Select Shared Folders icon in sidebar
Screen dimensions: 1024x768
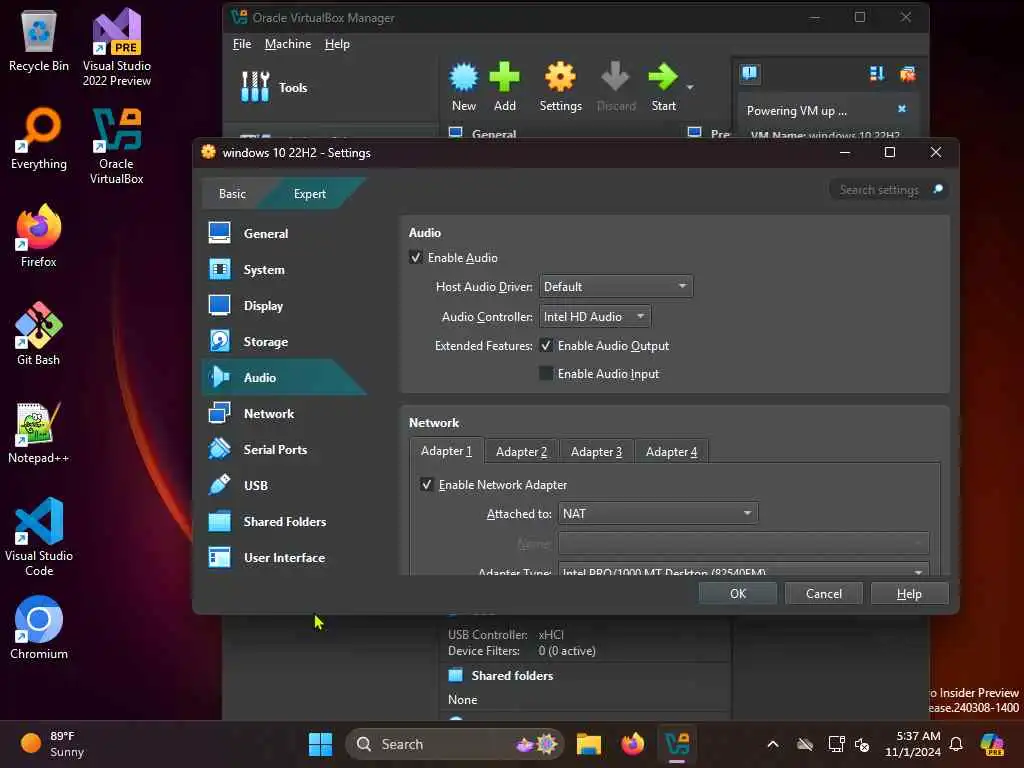coord(219,521)
